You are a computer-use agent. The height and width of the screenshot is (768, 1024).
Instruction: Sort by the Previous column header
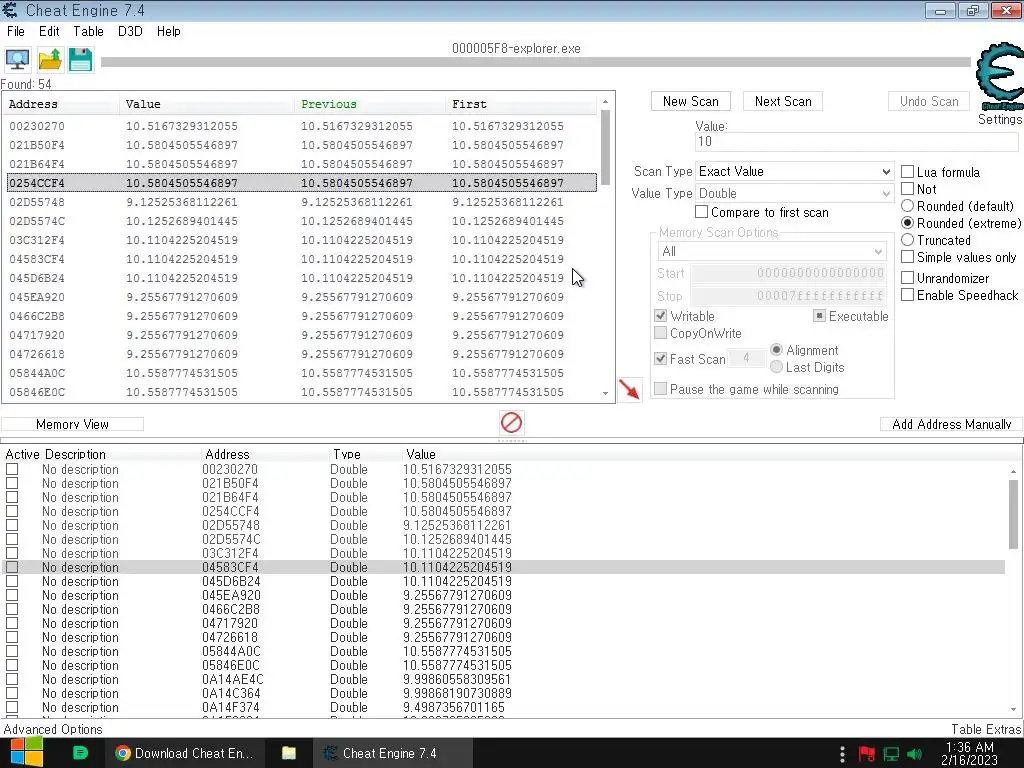pos(370,104)
